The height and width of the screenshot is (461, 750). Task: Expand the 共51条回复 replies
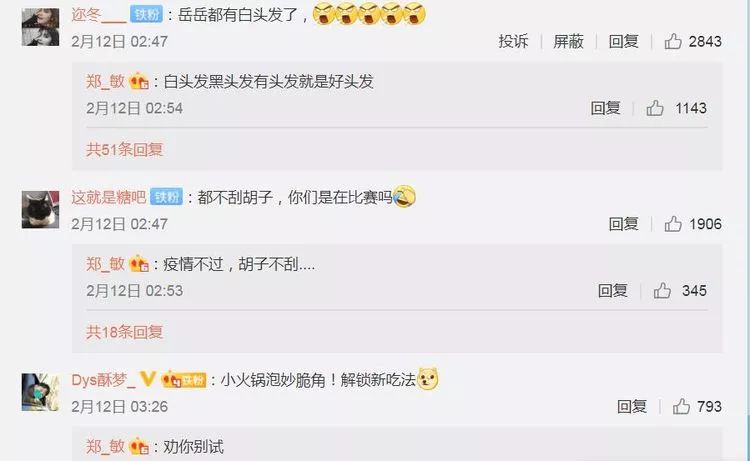coord(124,150)
